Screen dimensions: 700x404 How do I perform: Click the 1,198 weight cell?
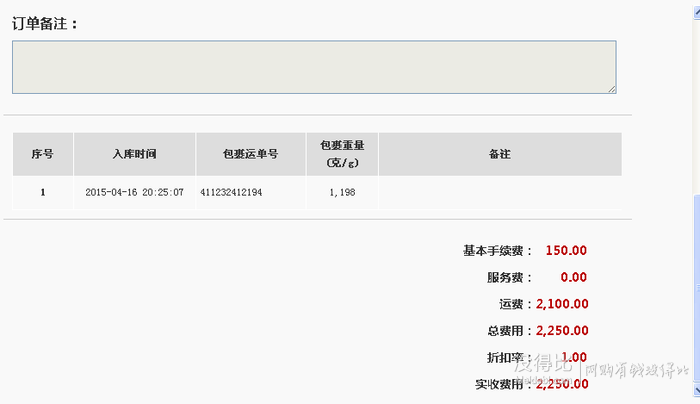(342, 192)
